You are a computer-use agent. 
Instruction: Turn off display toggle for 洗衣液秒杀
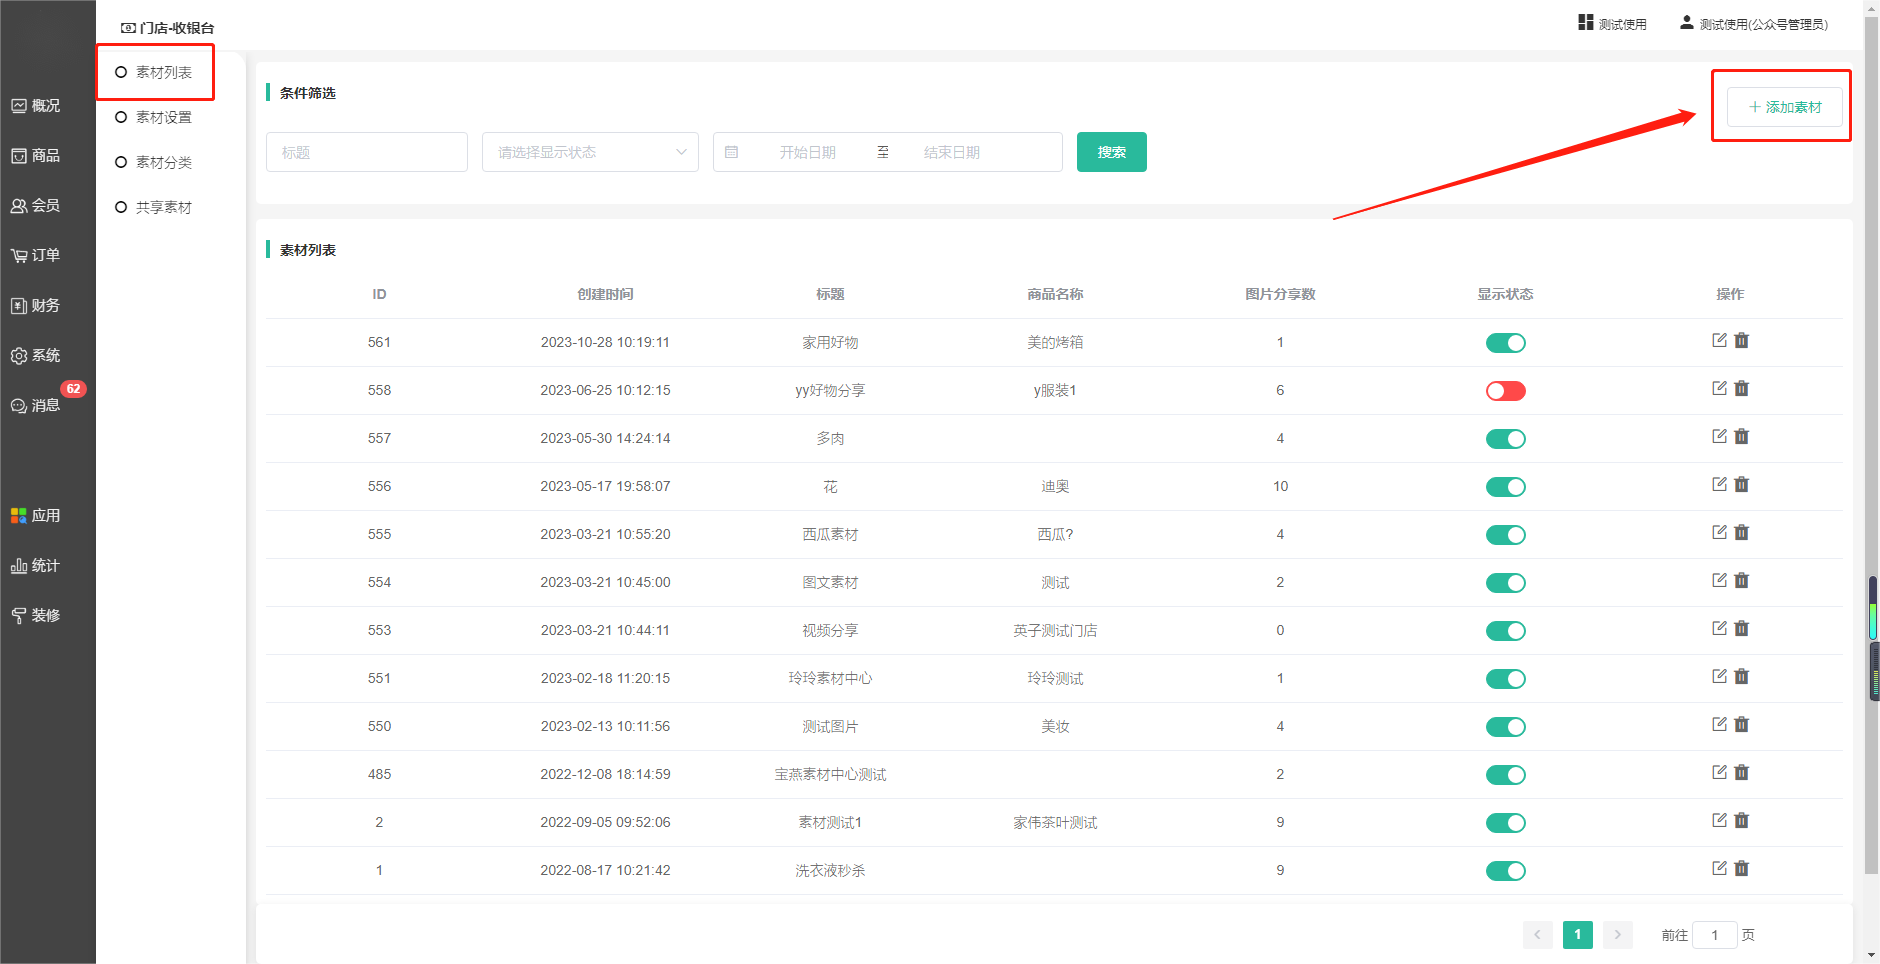(x=1505, y=871)
